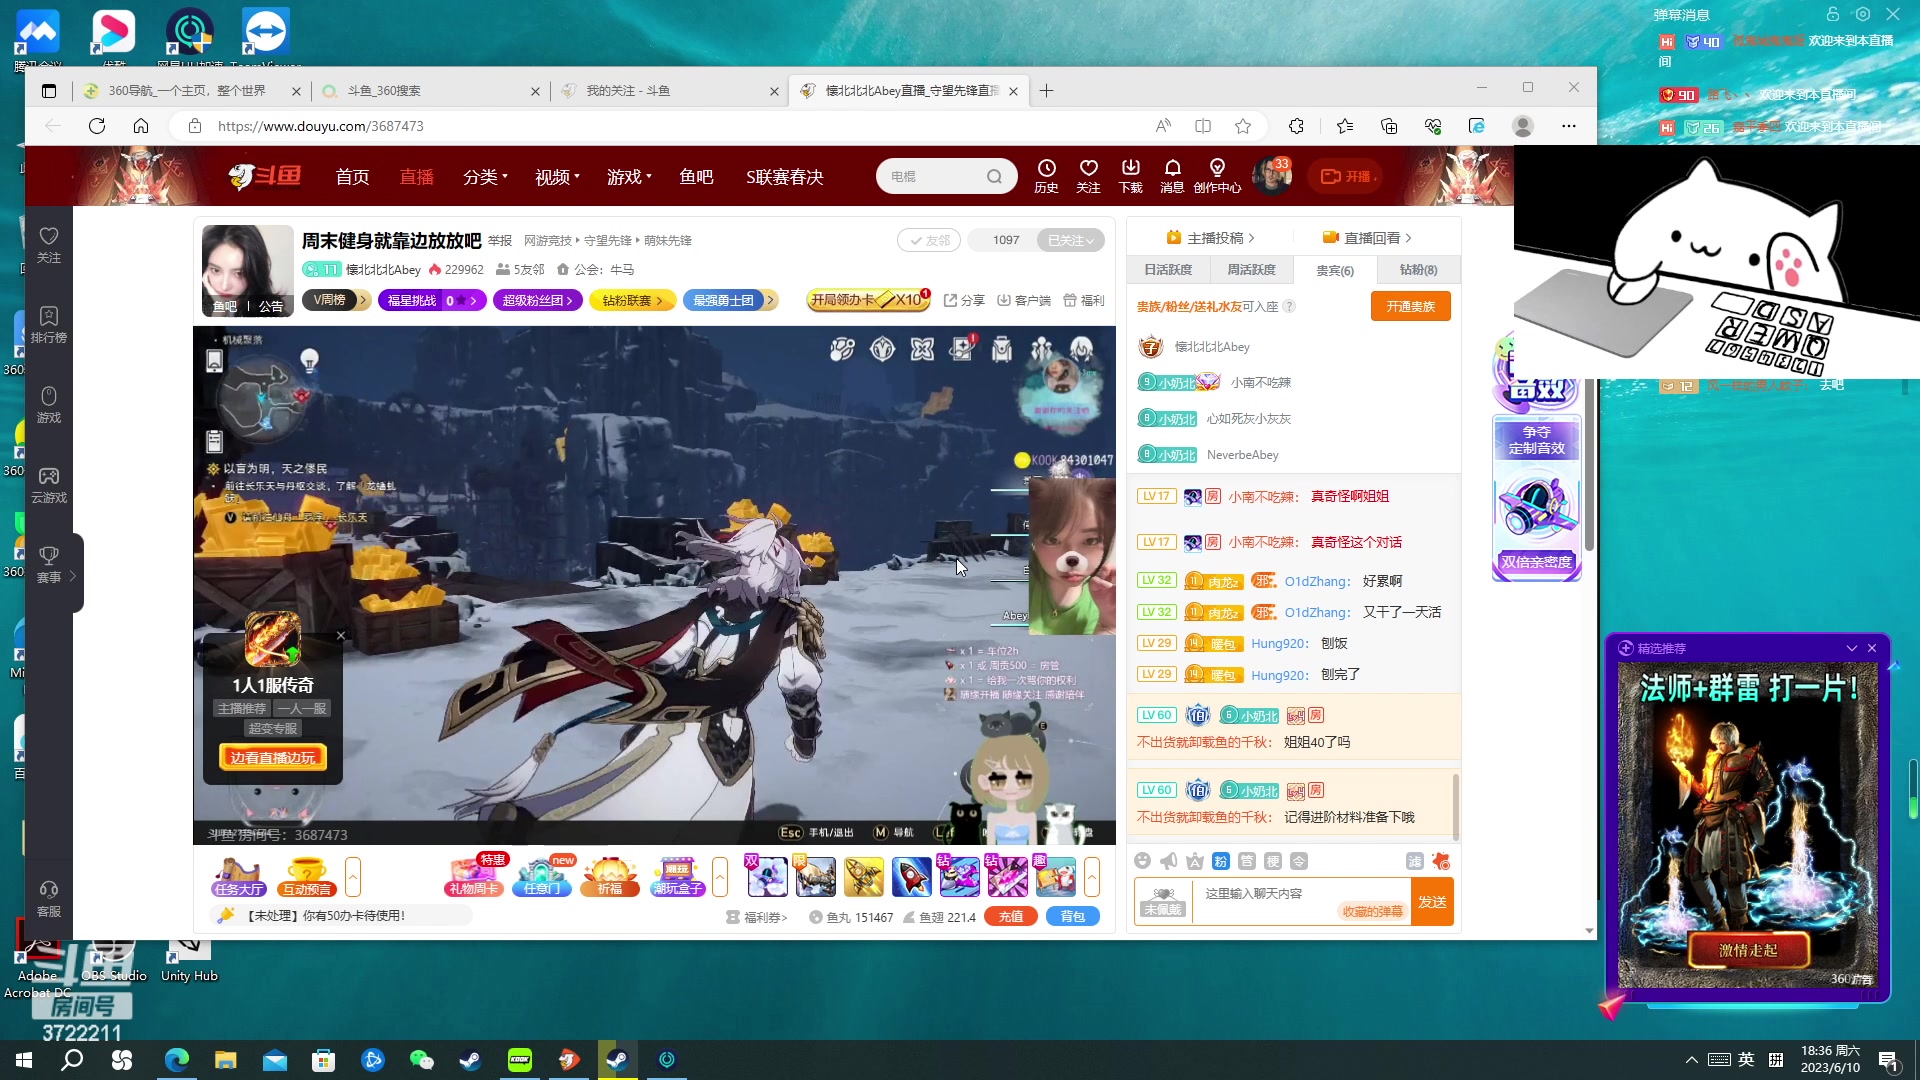
Task: Expand the V周榜 arrow
Action: pyautogui.click(x=363, y=300)
